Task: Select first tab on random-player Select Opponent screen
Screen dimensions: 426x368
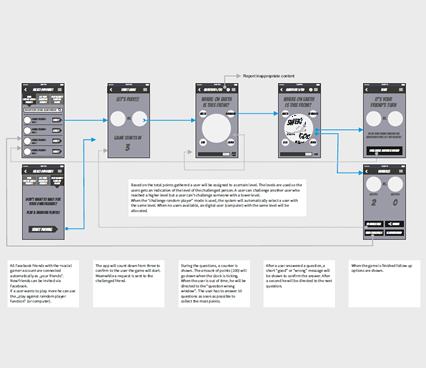Action: pyautogui.click(x=29, y=181)
